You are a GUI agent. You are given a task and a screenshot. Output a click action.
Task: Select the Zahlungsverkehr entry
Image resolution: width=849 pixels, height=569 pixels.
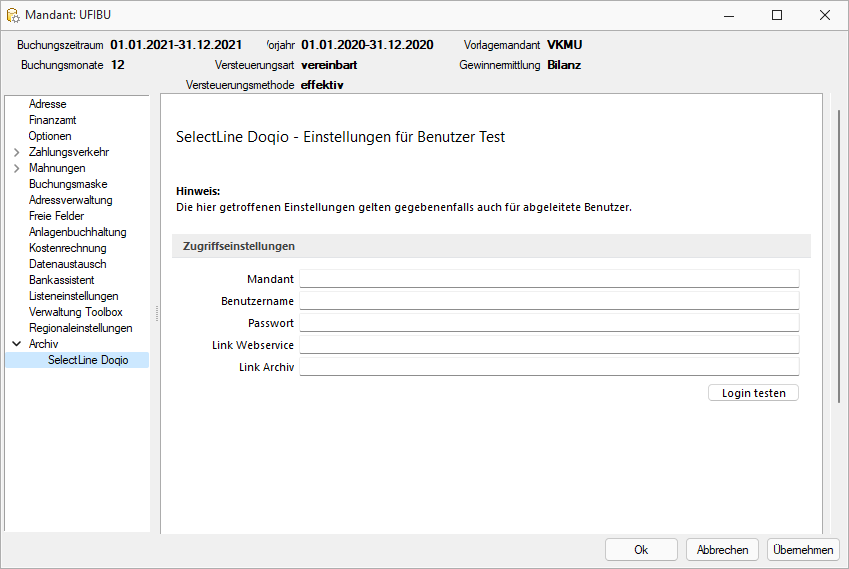point(69,152)
